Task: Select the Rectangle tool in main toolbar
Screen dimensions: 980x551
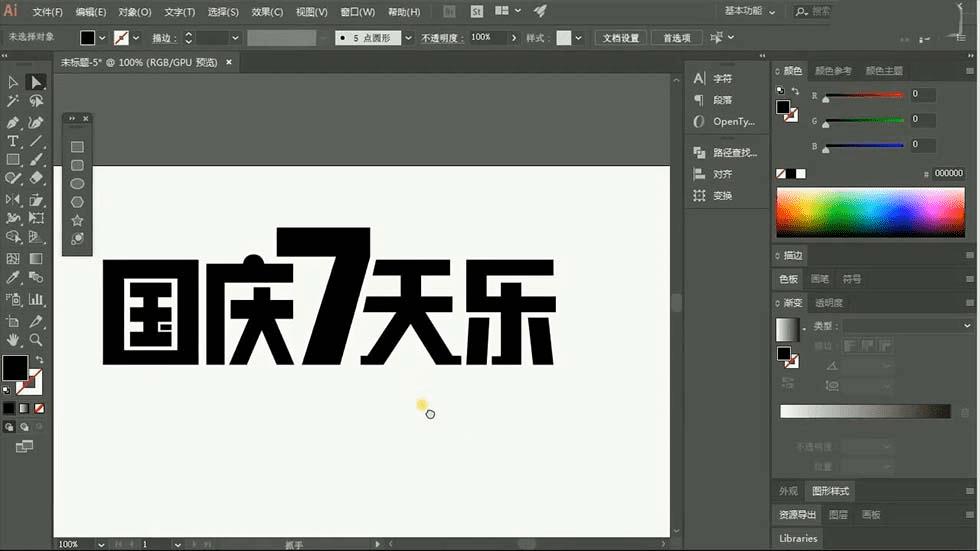Action: click(12, 160)
